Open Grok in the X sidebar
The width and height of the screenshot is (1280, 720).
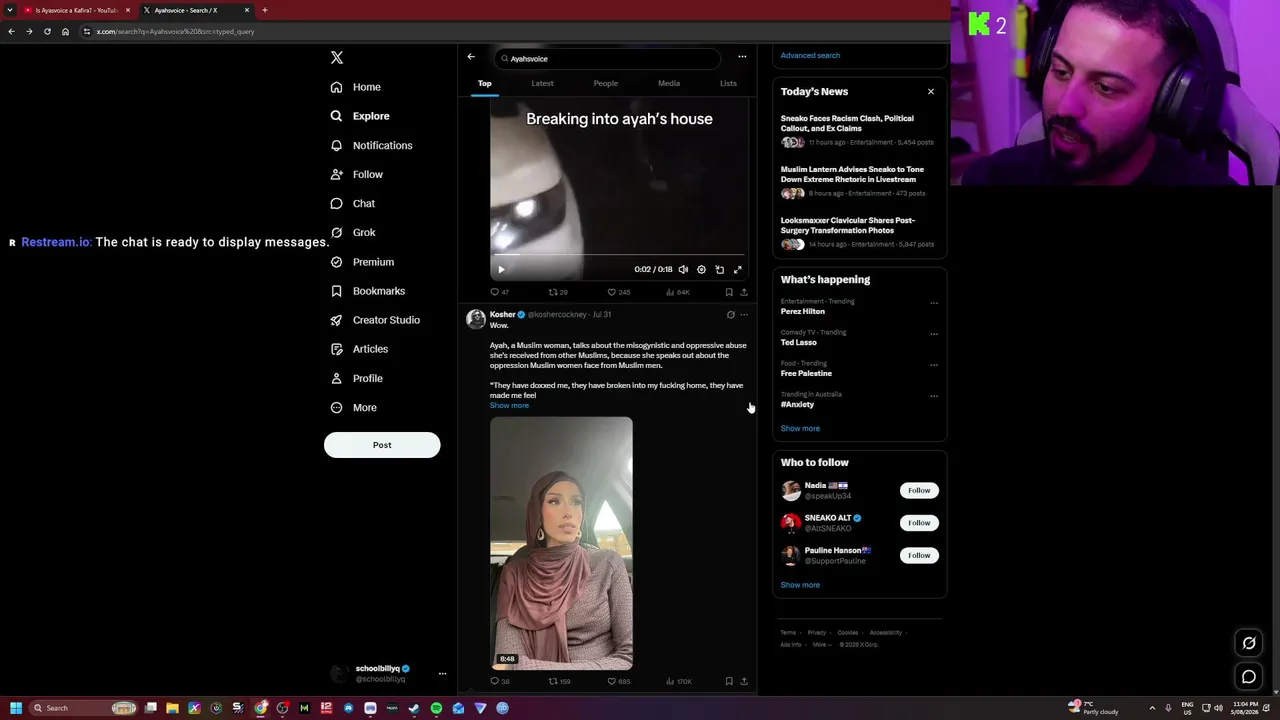[x=353, y=233]
